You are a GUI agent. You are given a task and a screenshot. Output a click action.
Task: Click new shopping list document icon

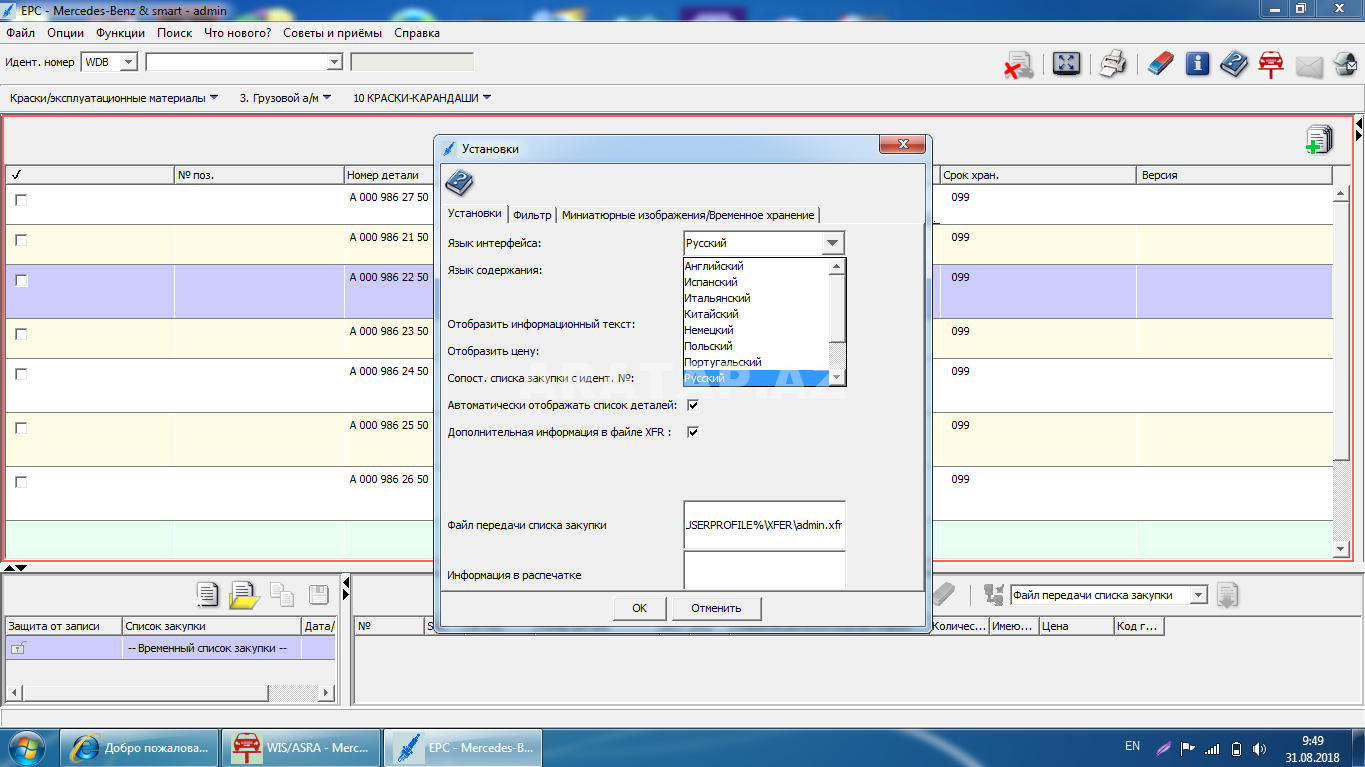pos(207,594)
